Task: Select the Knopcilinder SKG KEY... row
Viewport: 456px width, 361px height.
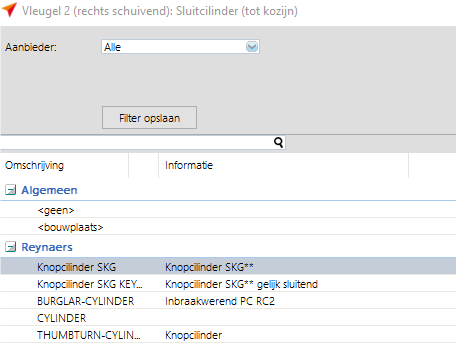Action: tap(228, 284)
